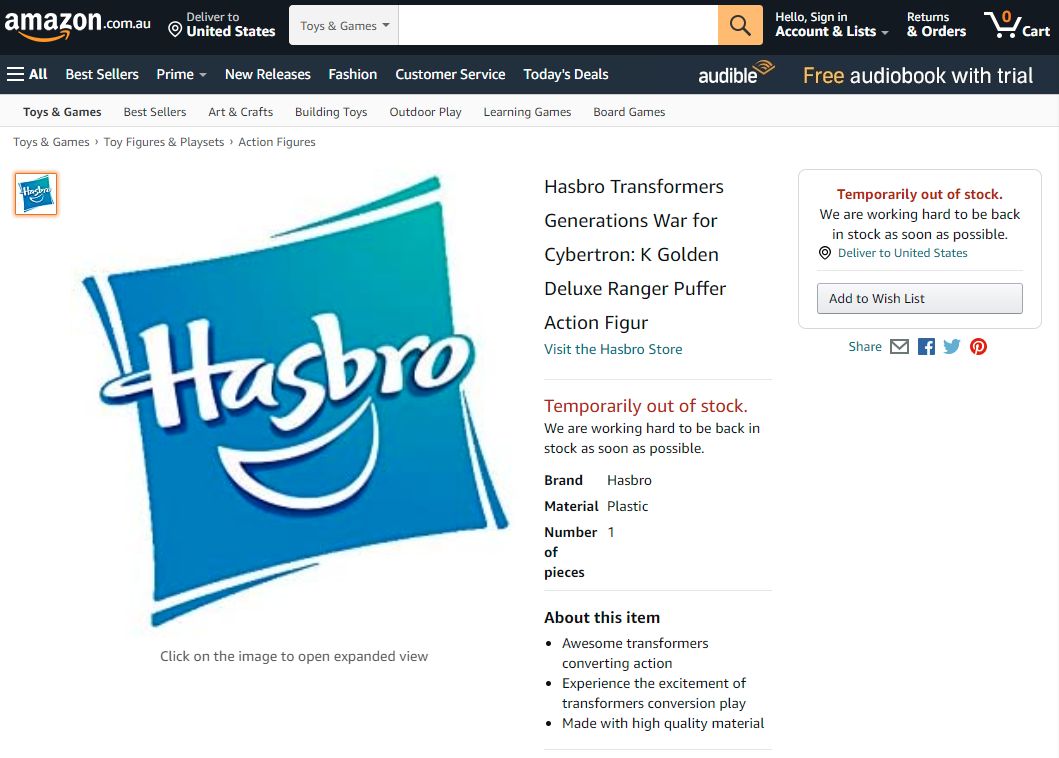Screen dimensions: 1059x758
Task: Expand the Toys & Games search category dropdown
Action: pos(344,26)
